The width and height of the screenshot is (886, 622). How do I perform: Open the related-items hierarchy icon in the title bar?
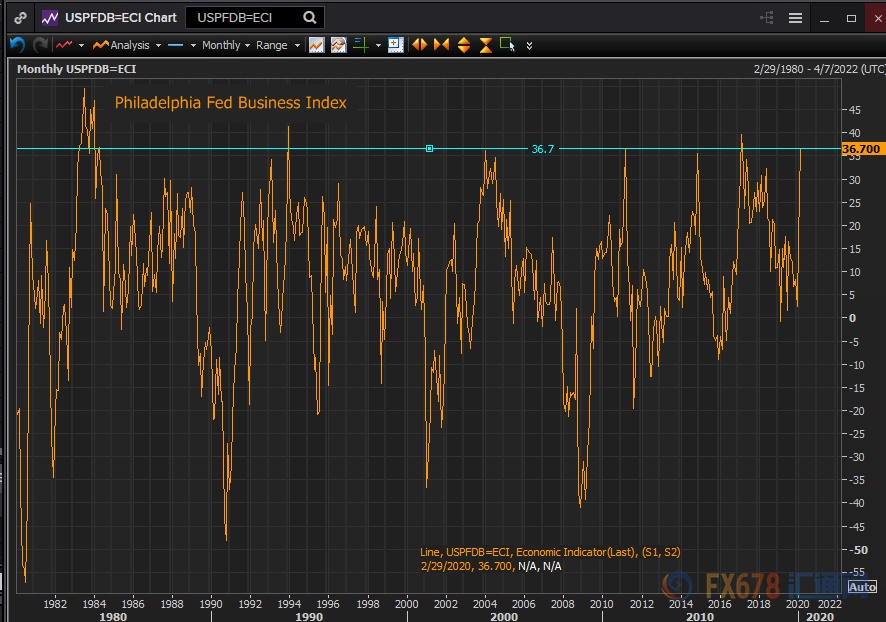767,18
